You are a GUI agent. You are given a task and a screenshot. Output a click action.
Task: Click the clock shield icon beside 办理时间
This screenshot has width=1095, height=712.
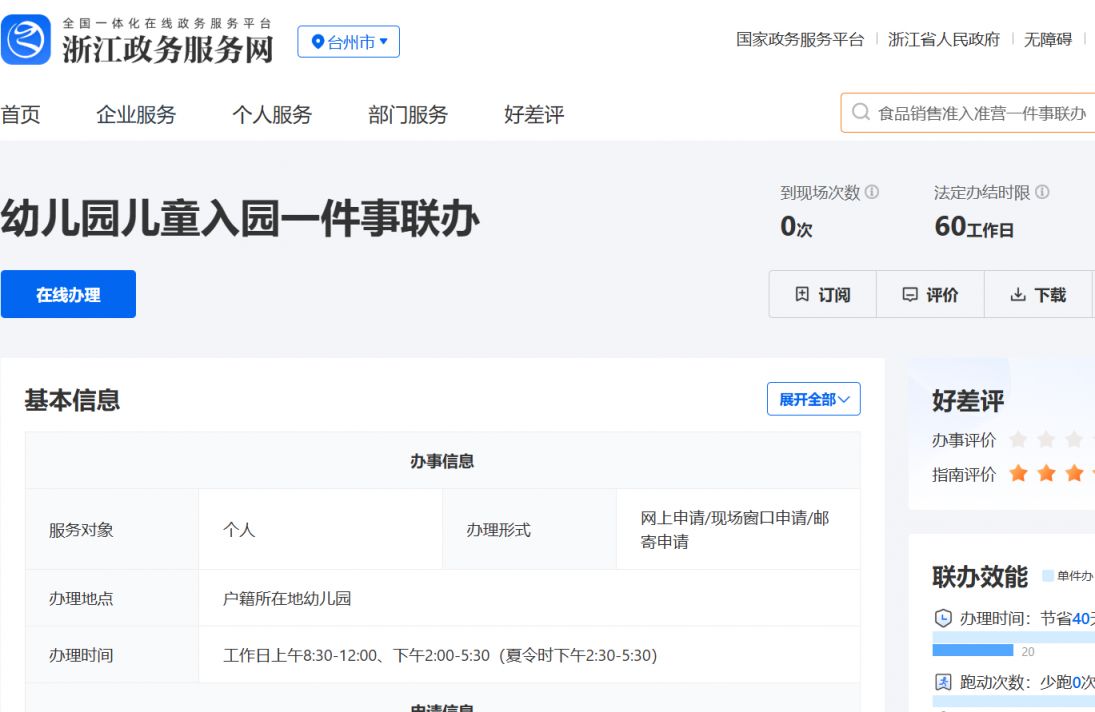pyautogui.click(x=943, y=618)
